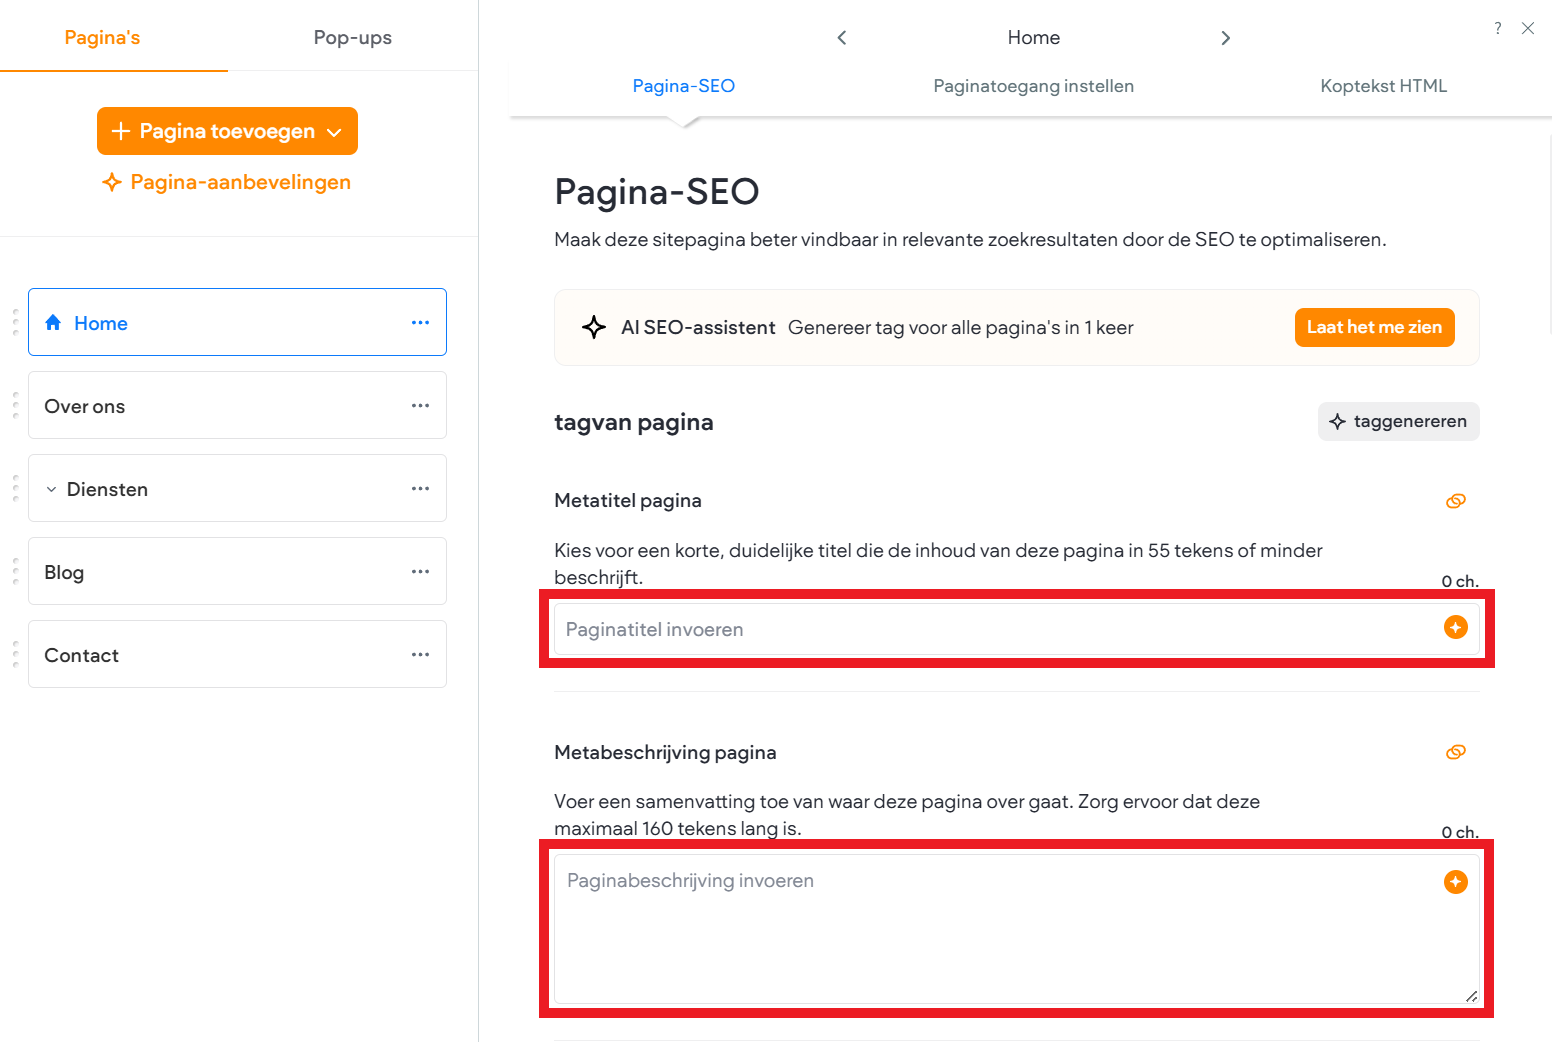
Task: Click the AI SEO-assistent sparkle icon
Action: (593, 327)
